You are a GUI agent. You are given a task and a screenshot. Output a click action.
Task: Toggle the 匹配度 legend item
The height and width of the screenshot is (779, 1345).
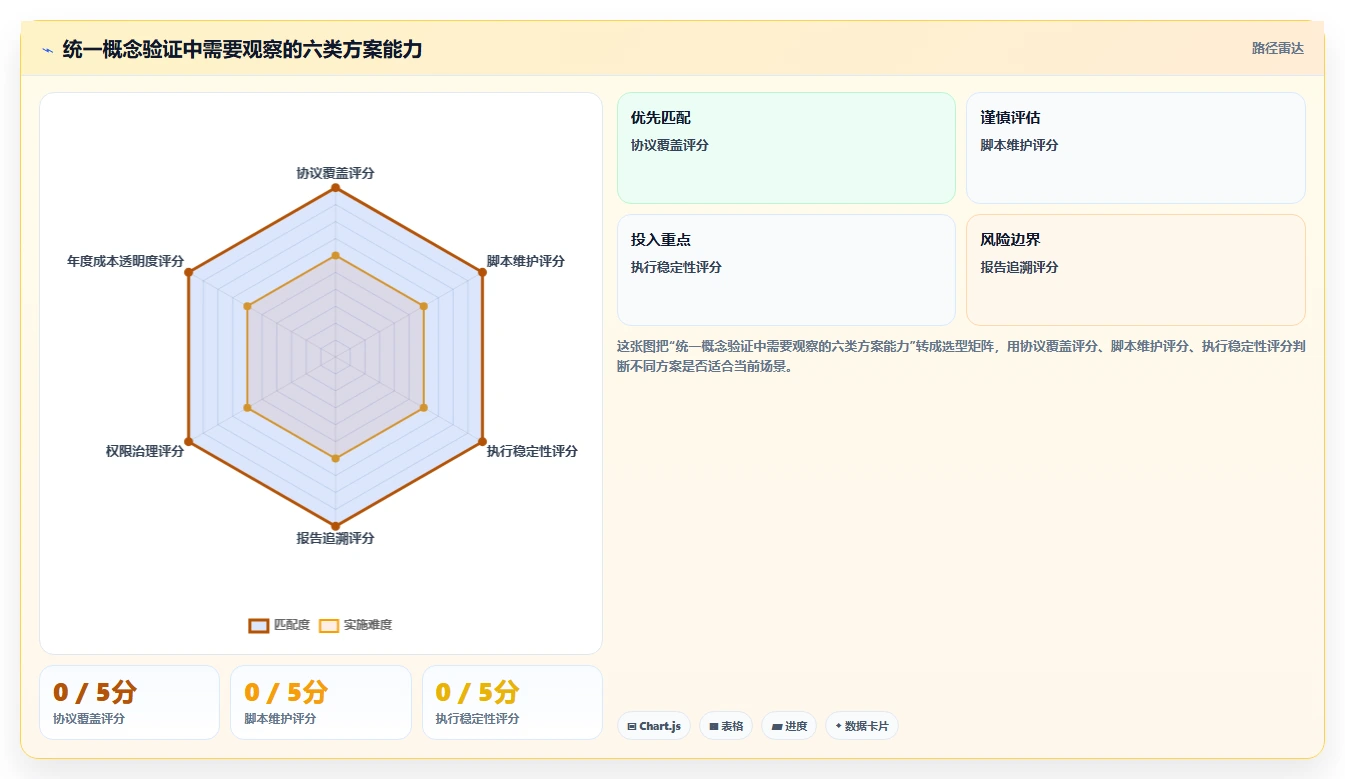tap(279, 625)
